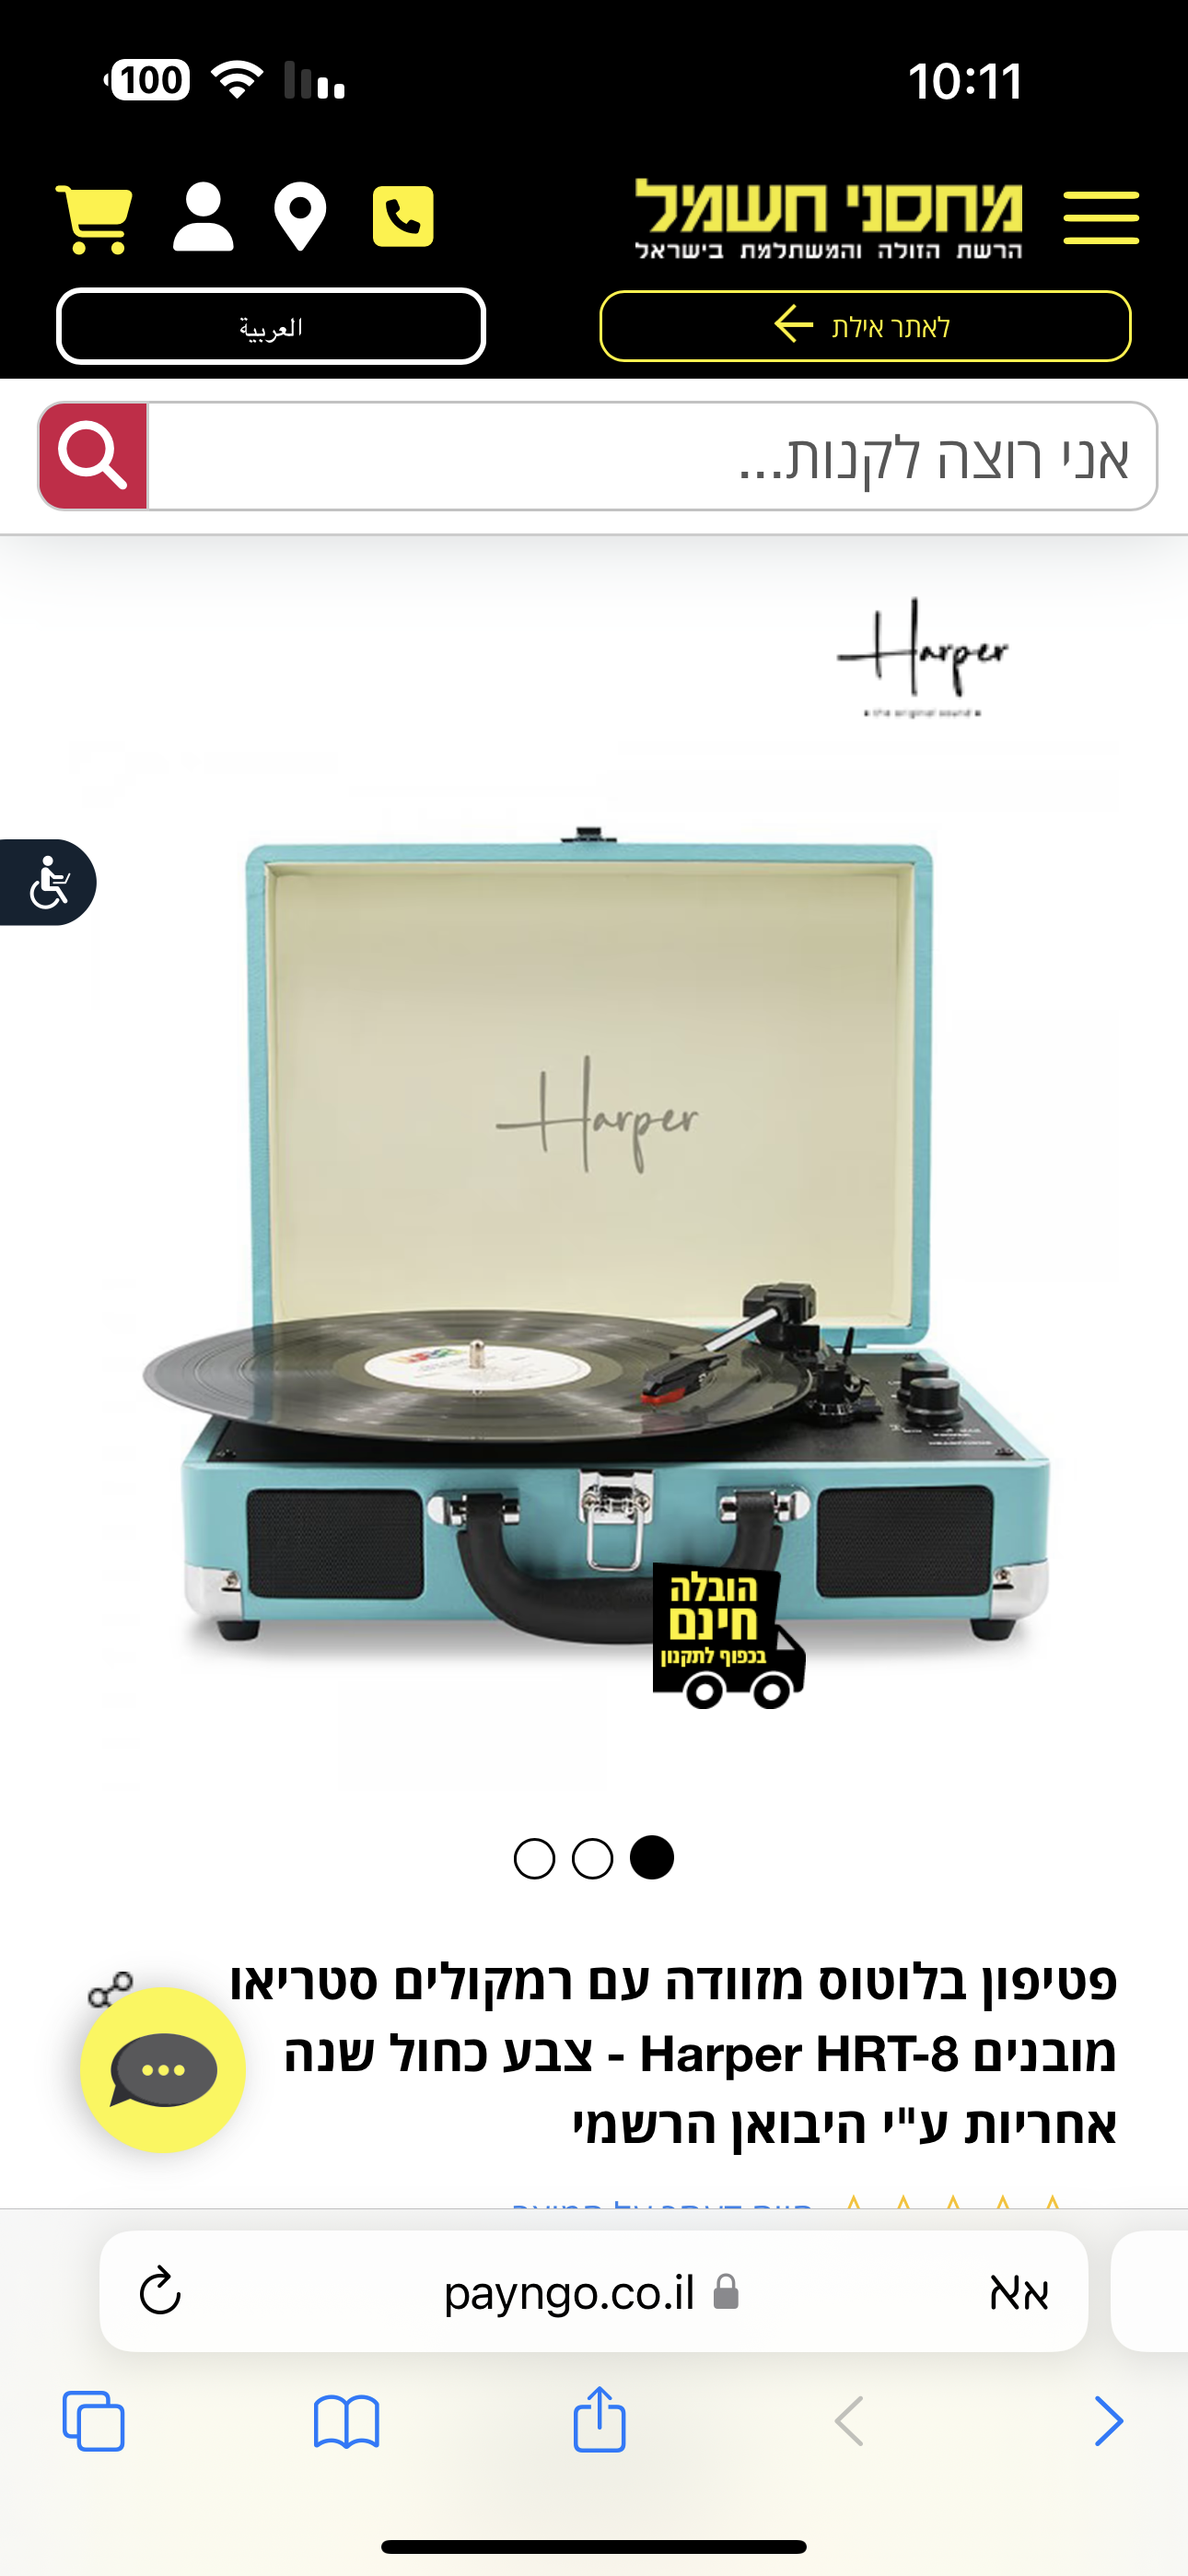The image size is (1188, 2576).
Task: Open Safari bookmarks
Action: [346, 2421]
